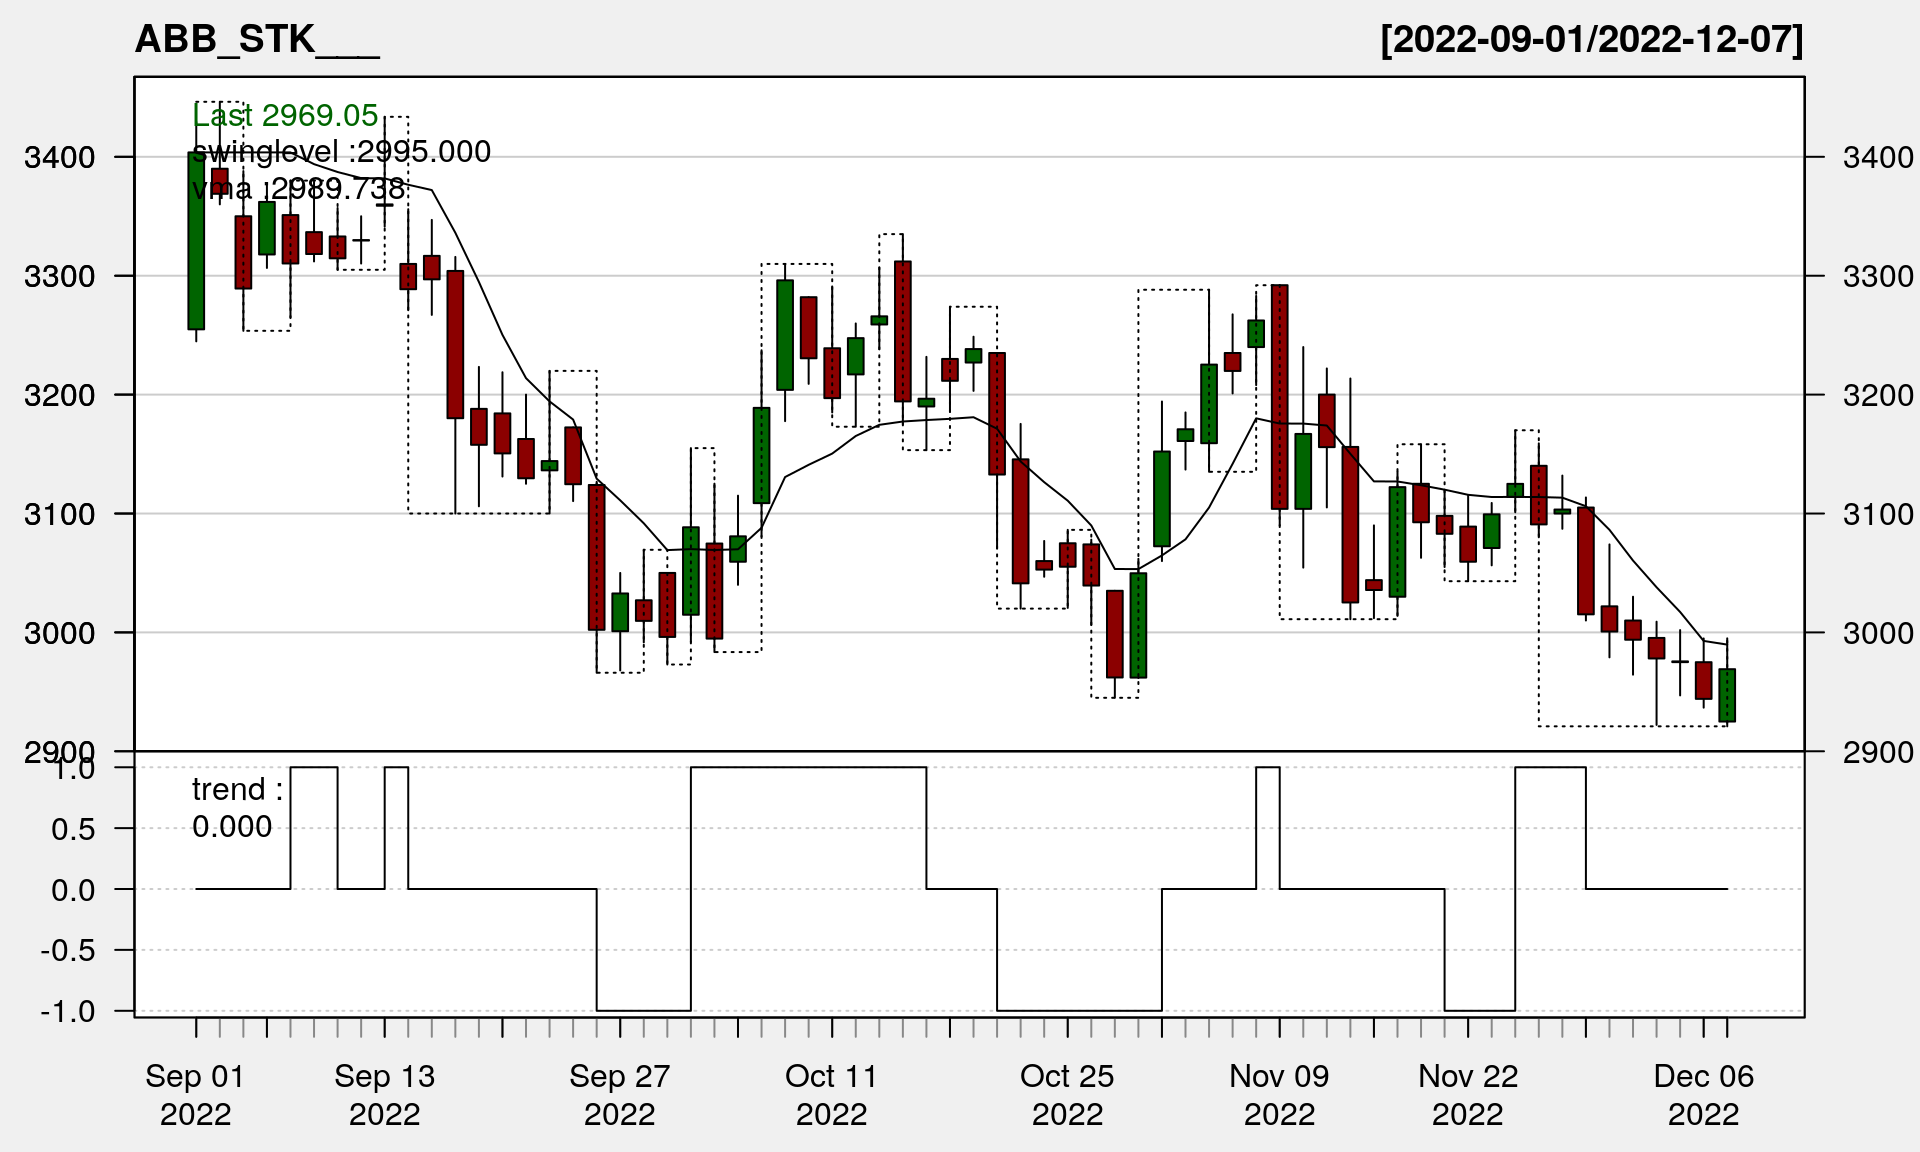Click the last green candle on Dec 07

1727,695
